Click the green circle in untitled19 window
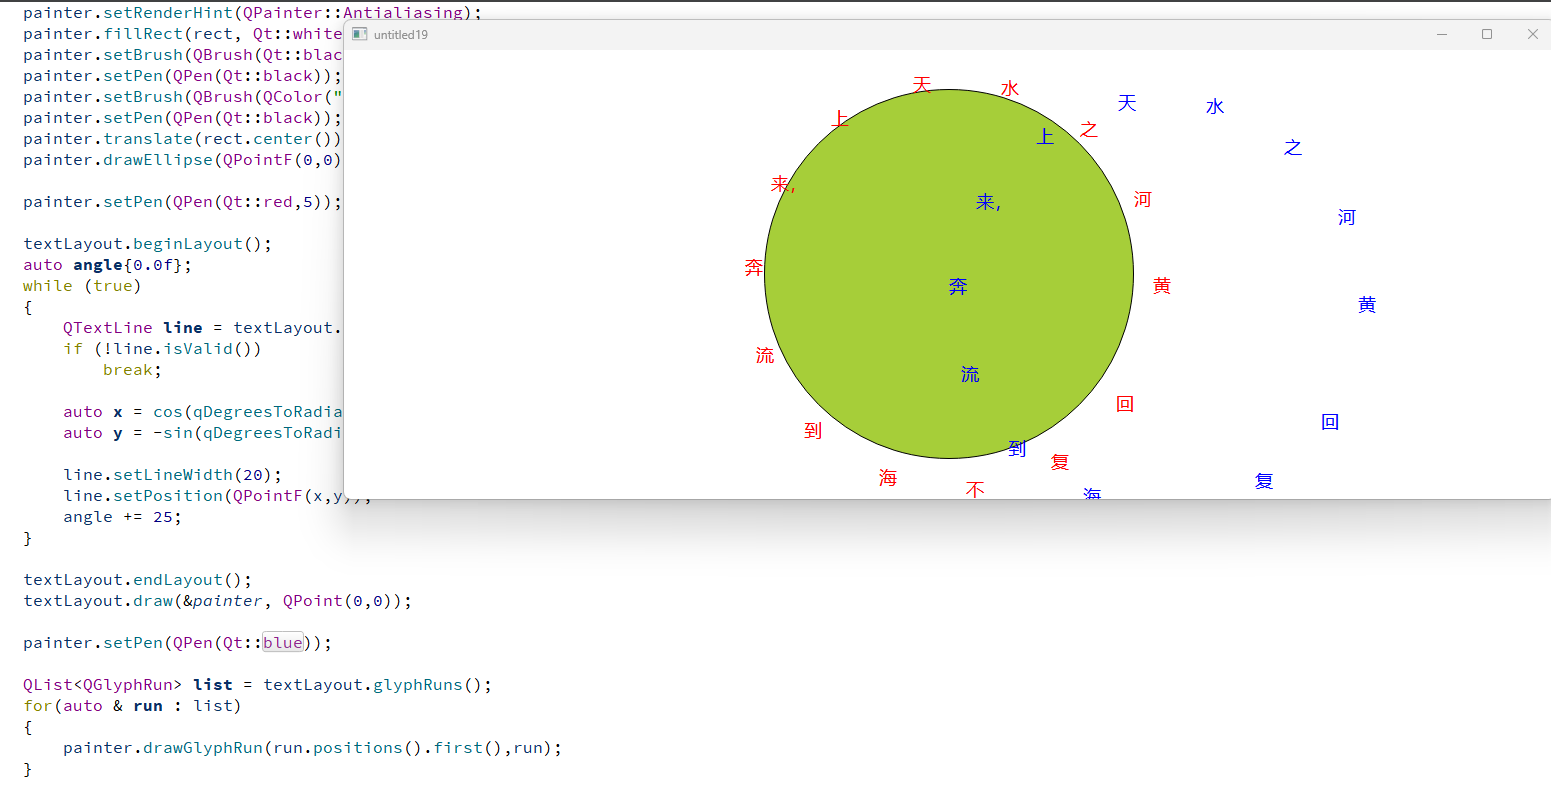The width and height of the screenshot is (1551, 790). tap(949, 274)
